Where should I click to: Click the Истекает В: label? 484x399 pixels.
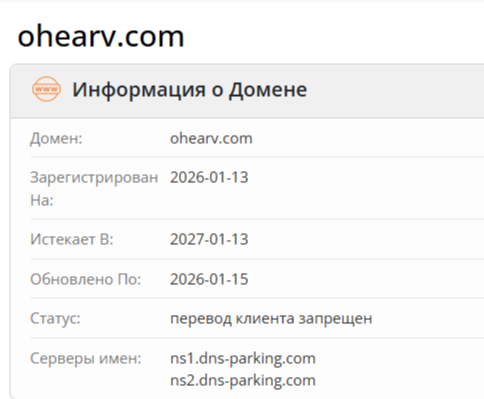tap(72, 239)
